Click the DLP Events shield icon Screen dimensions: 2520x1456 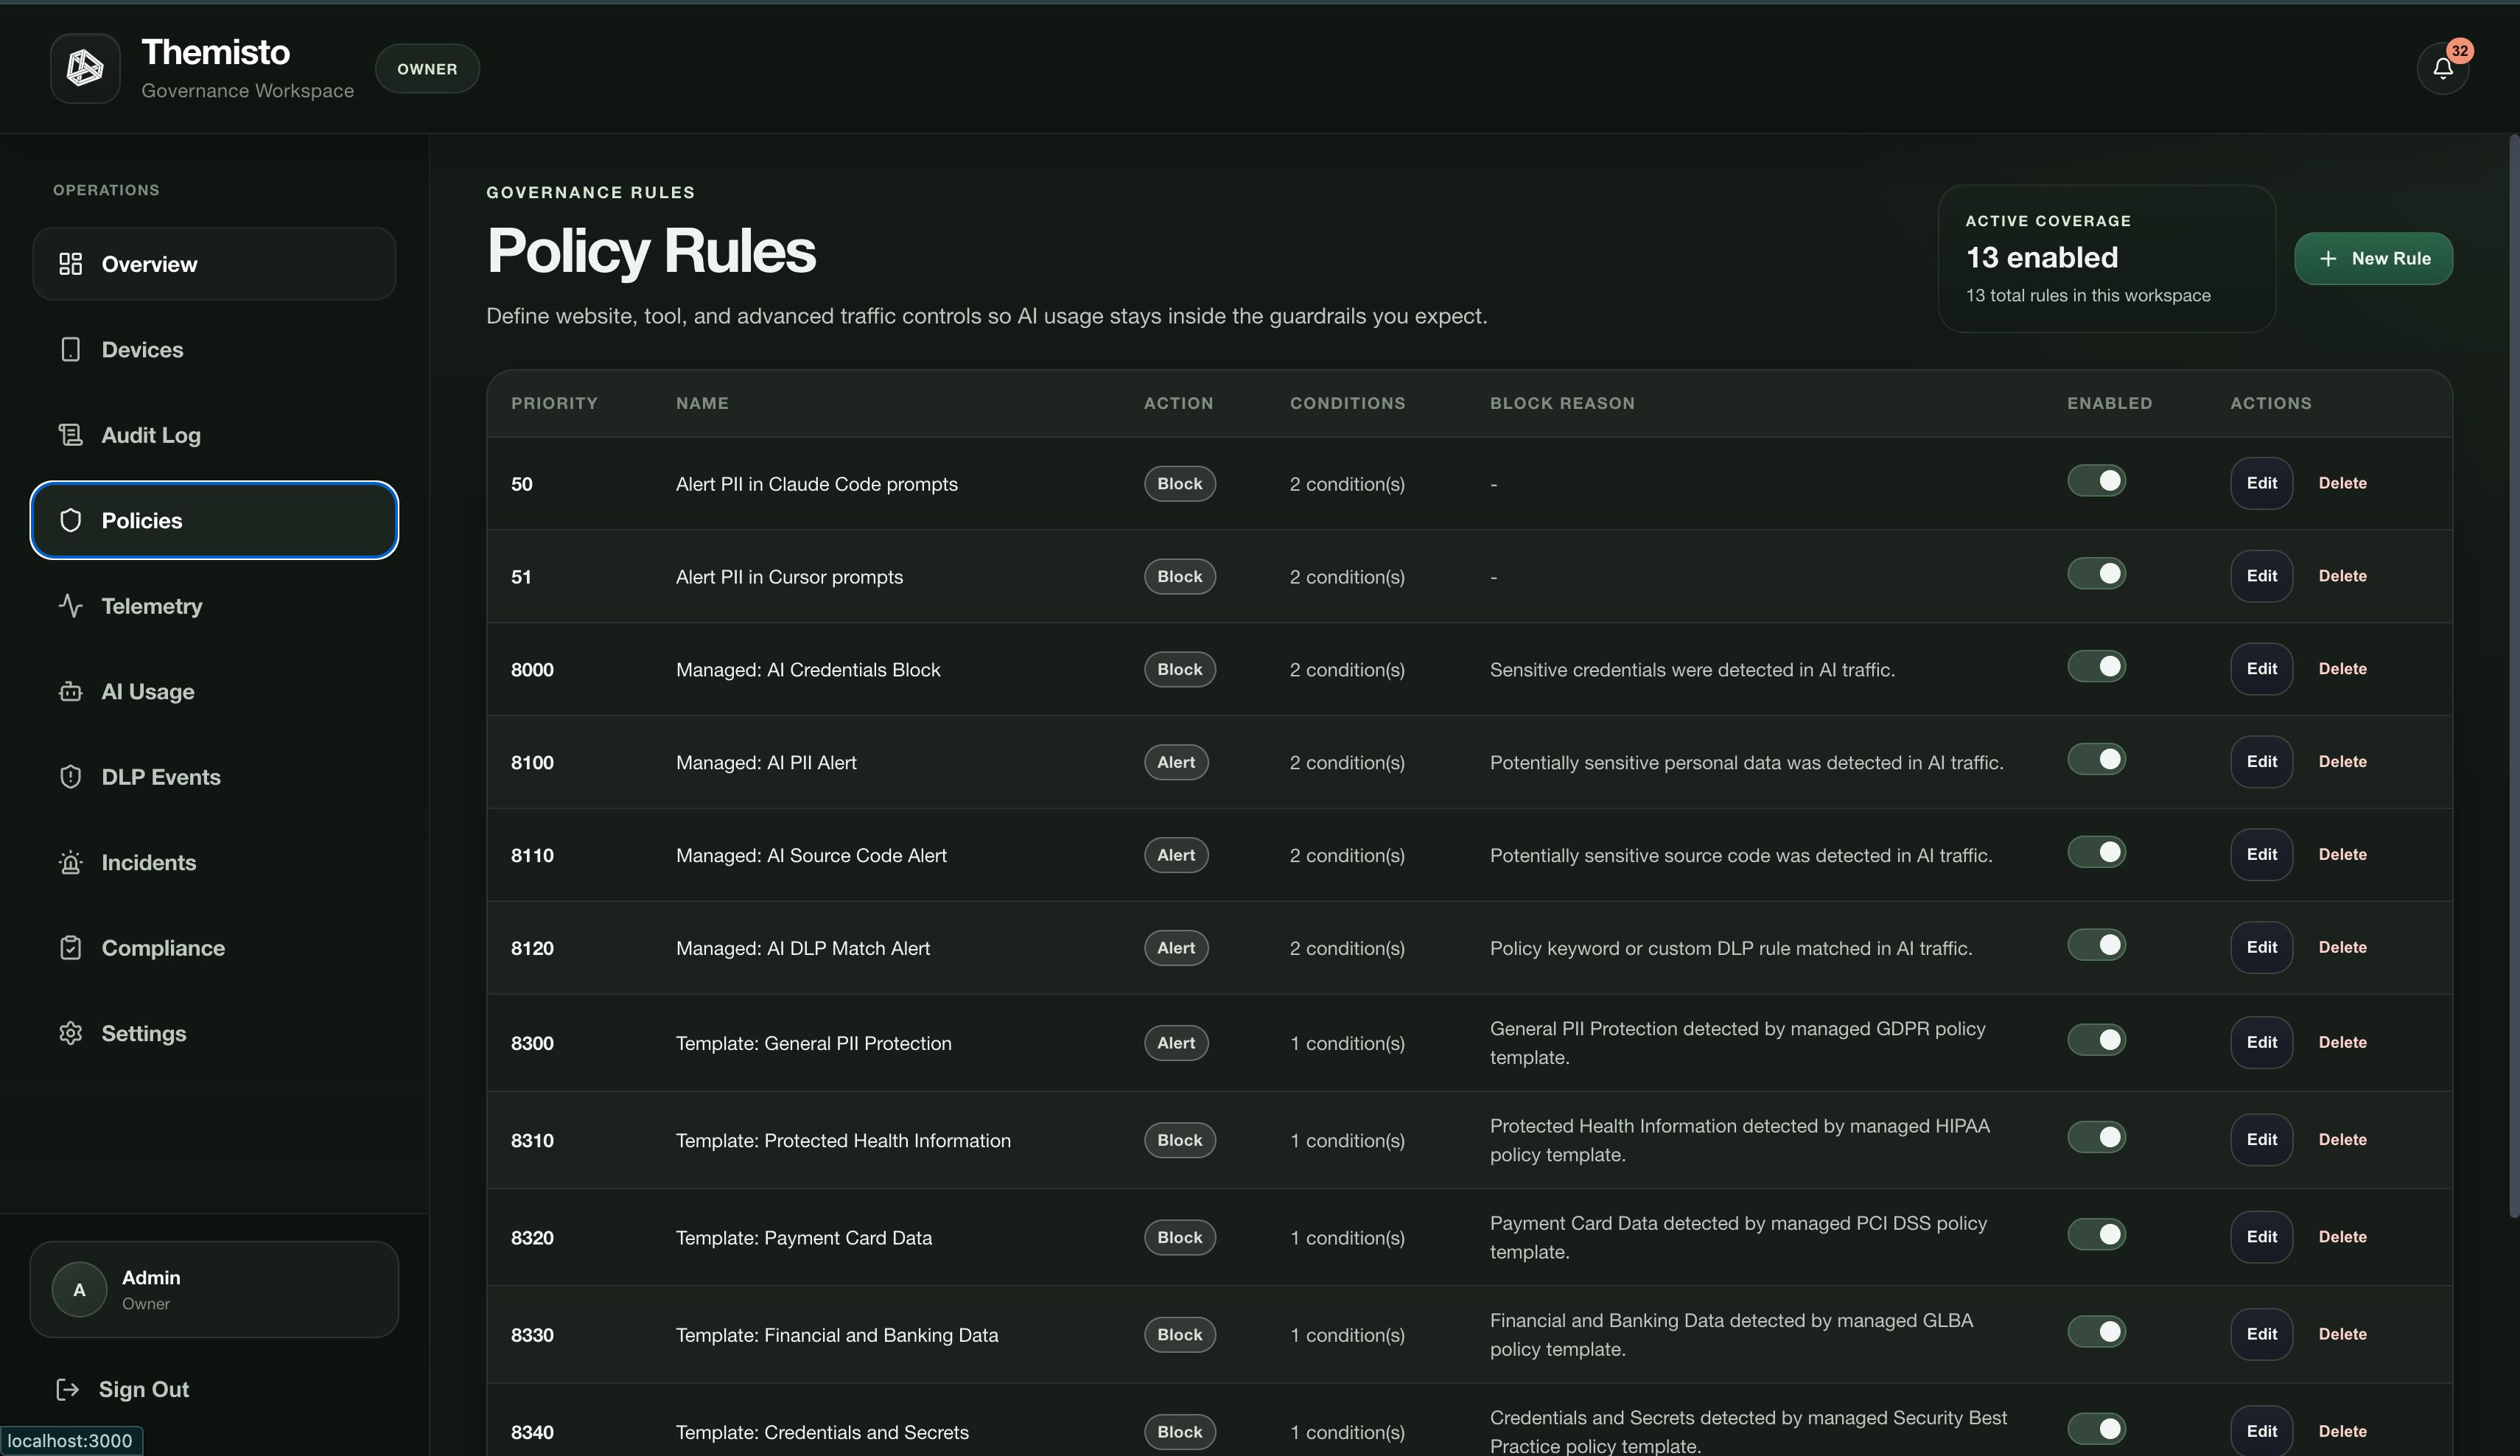click(x=70, y=777)
